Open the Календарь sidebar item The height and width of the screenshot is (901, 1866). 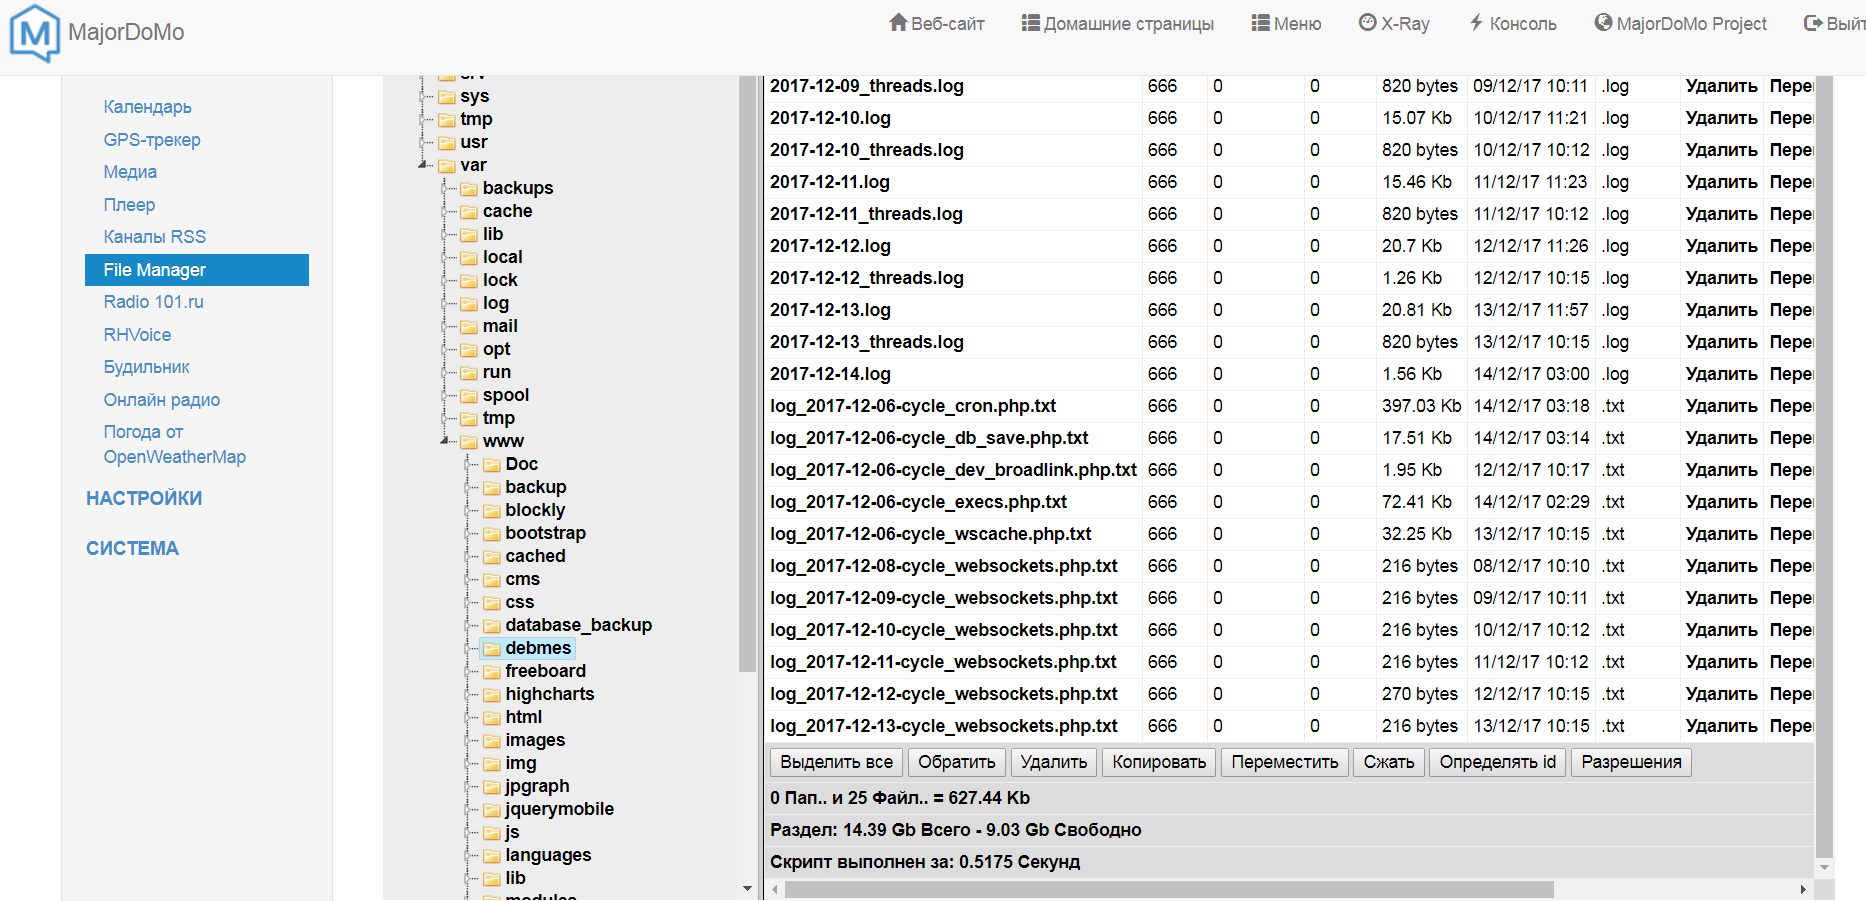147,107
